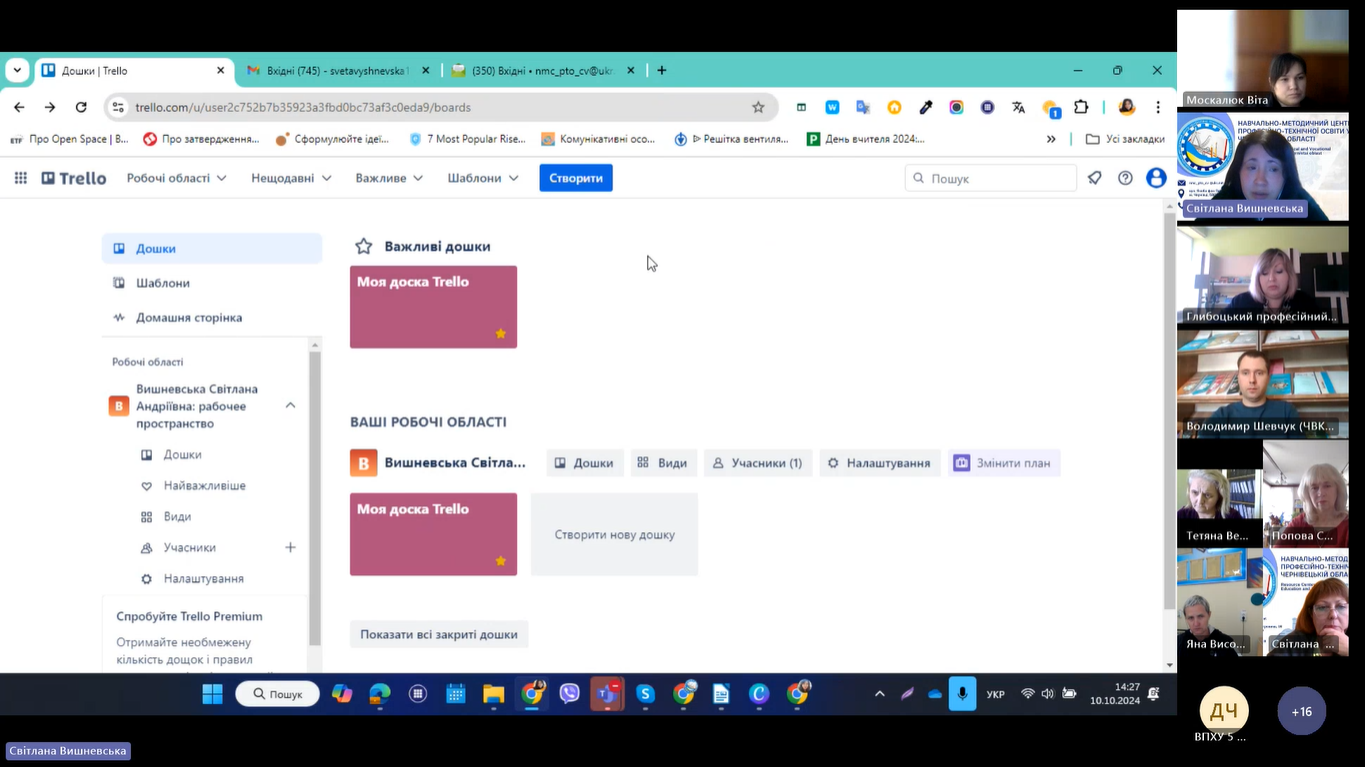This screenshot has height=767, width=1365.
Task: Open the Trello help question icon
Action: (1125, 178)
